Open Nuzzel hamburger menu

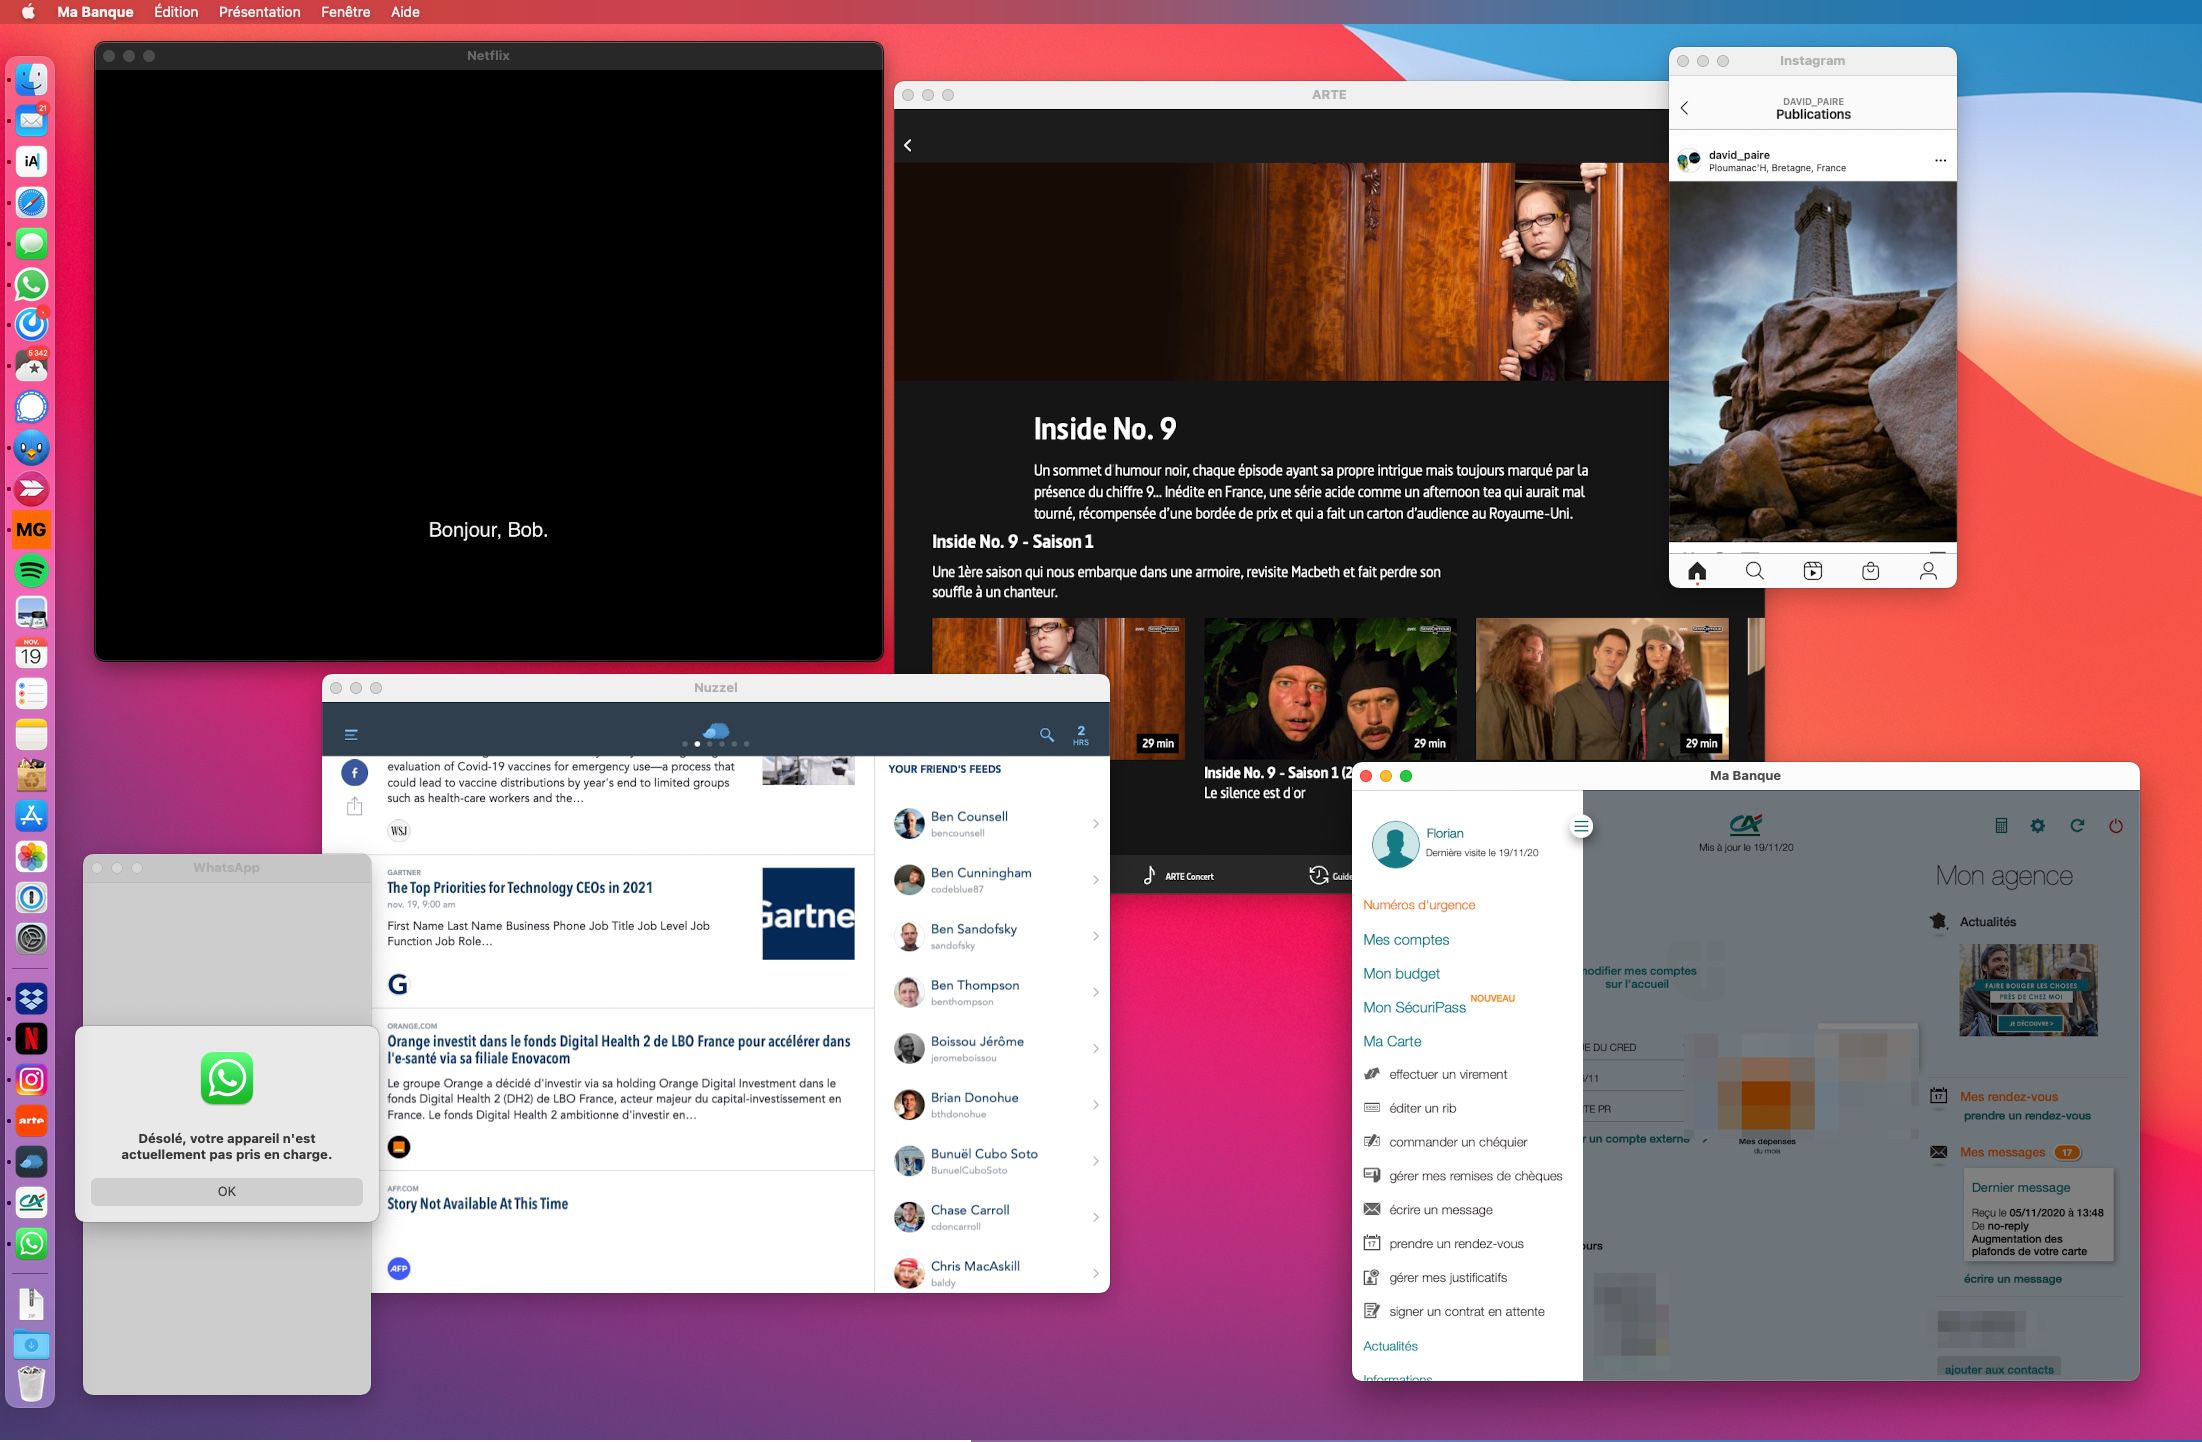(x=351, y=735)
